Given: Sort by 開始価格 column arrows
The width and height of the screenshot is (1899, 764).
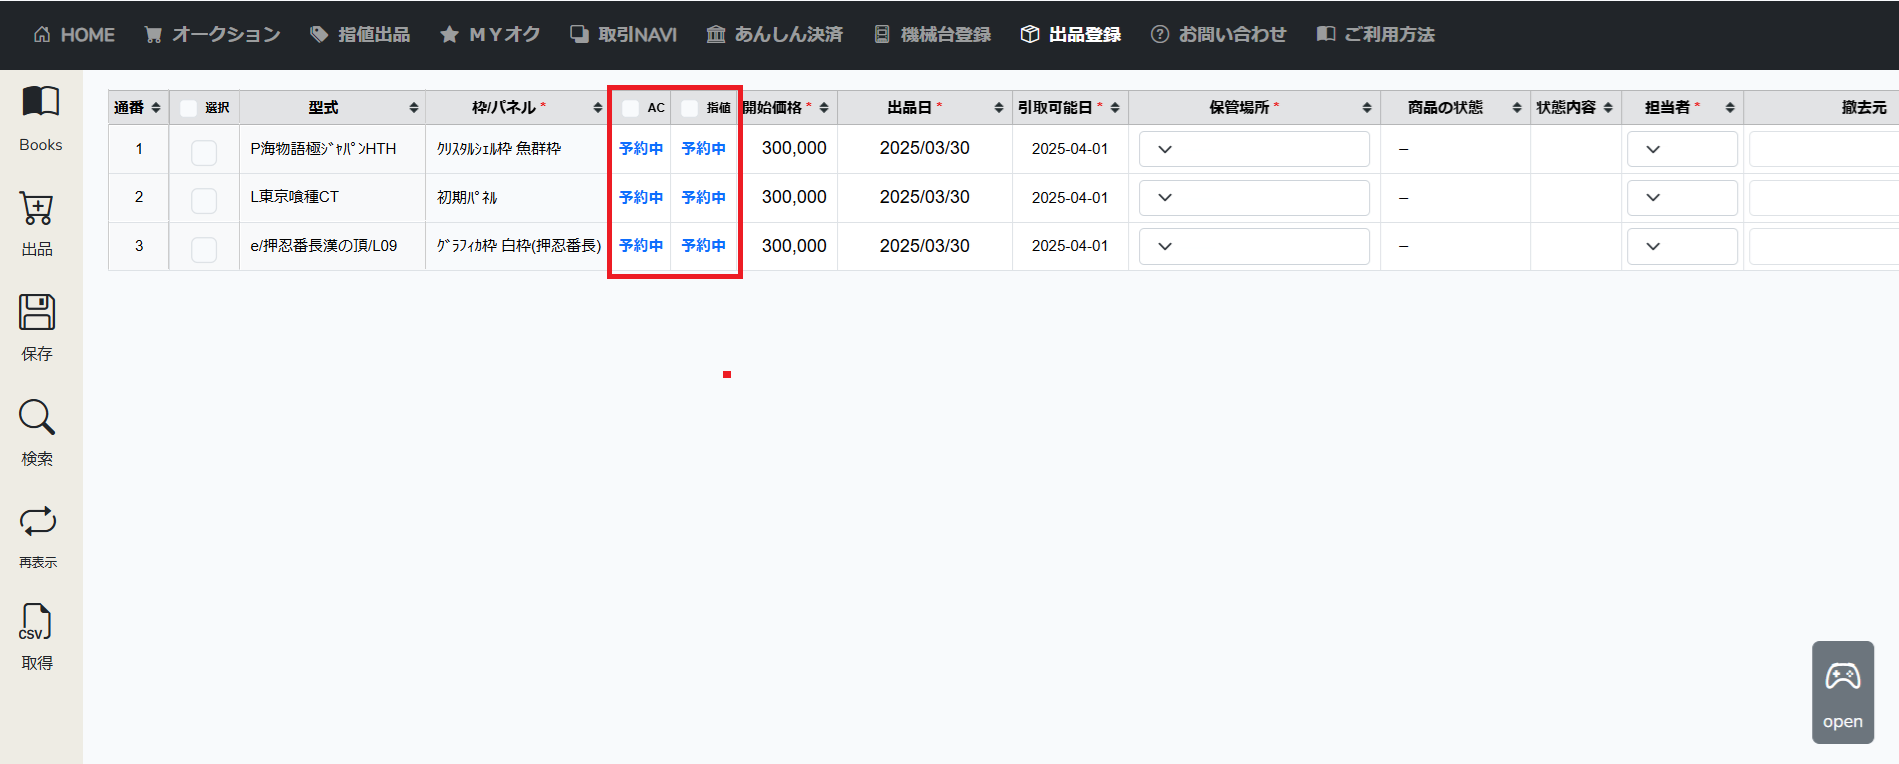Looking at the screenshot, I should pos(824,108).
